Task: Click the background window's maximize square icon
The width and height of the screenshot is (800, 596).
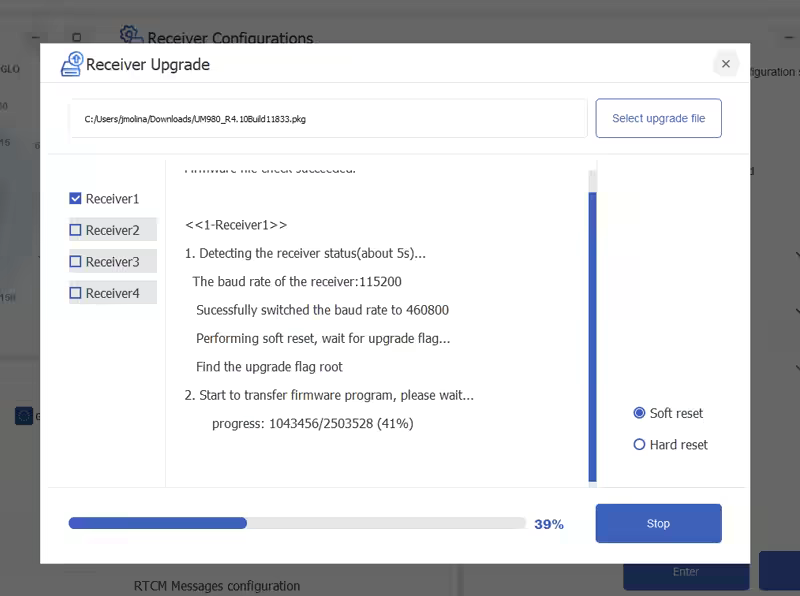Action: click(x=76, y=37)
